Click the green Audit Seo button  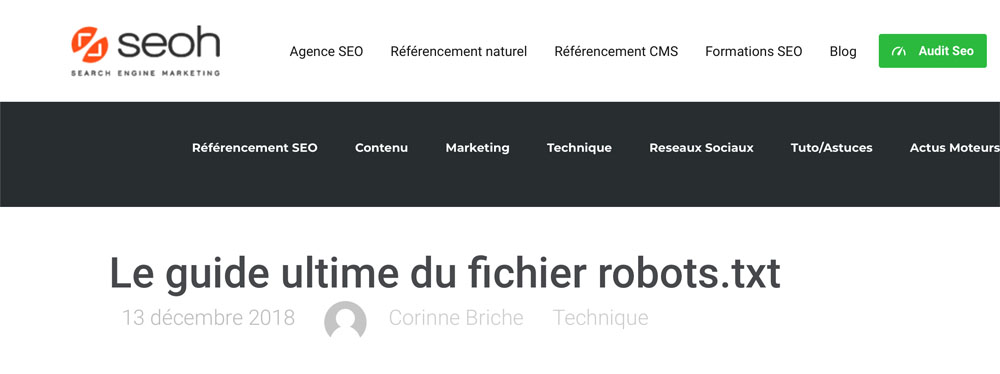click(932, 51)
